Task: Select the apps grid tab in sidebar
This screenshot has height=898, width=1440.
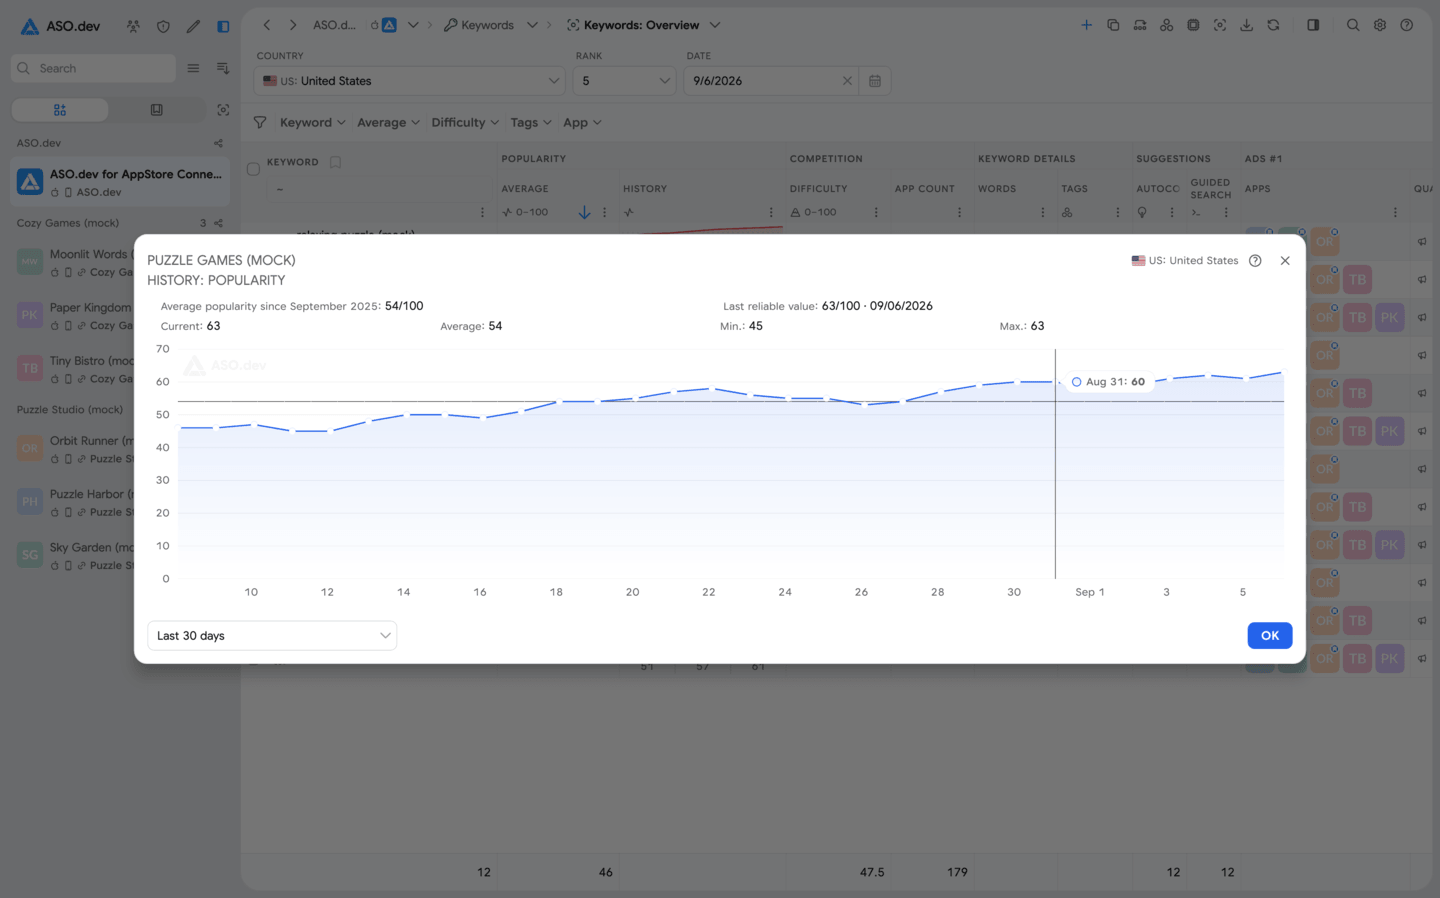Action: coord(60,110)
